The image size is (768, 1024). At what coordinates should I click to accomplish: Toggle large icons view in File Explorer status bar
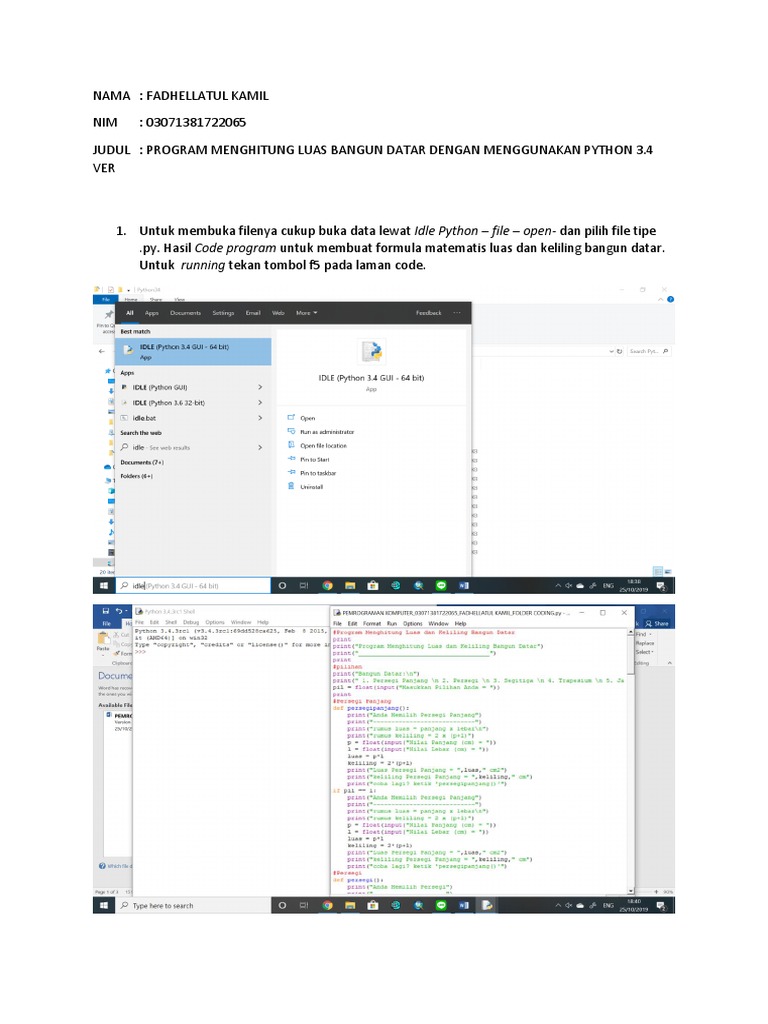[667, 571]
